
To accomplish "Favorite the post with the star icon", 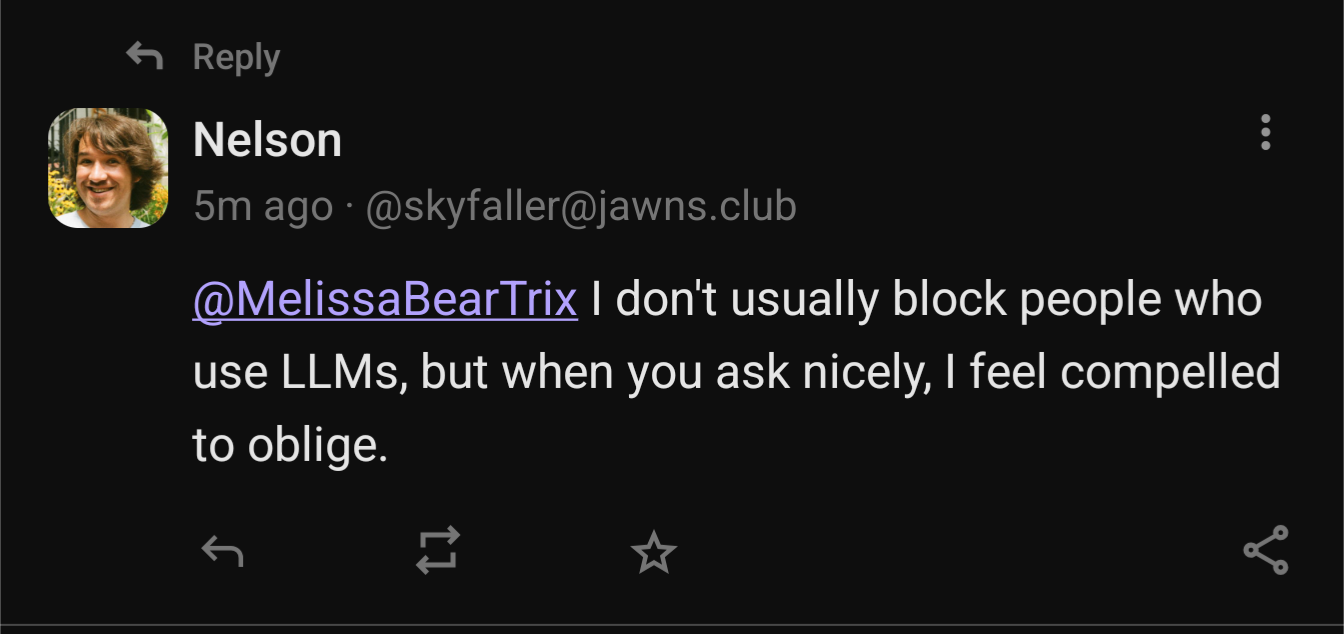I will point(654,552).
